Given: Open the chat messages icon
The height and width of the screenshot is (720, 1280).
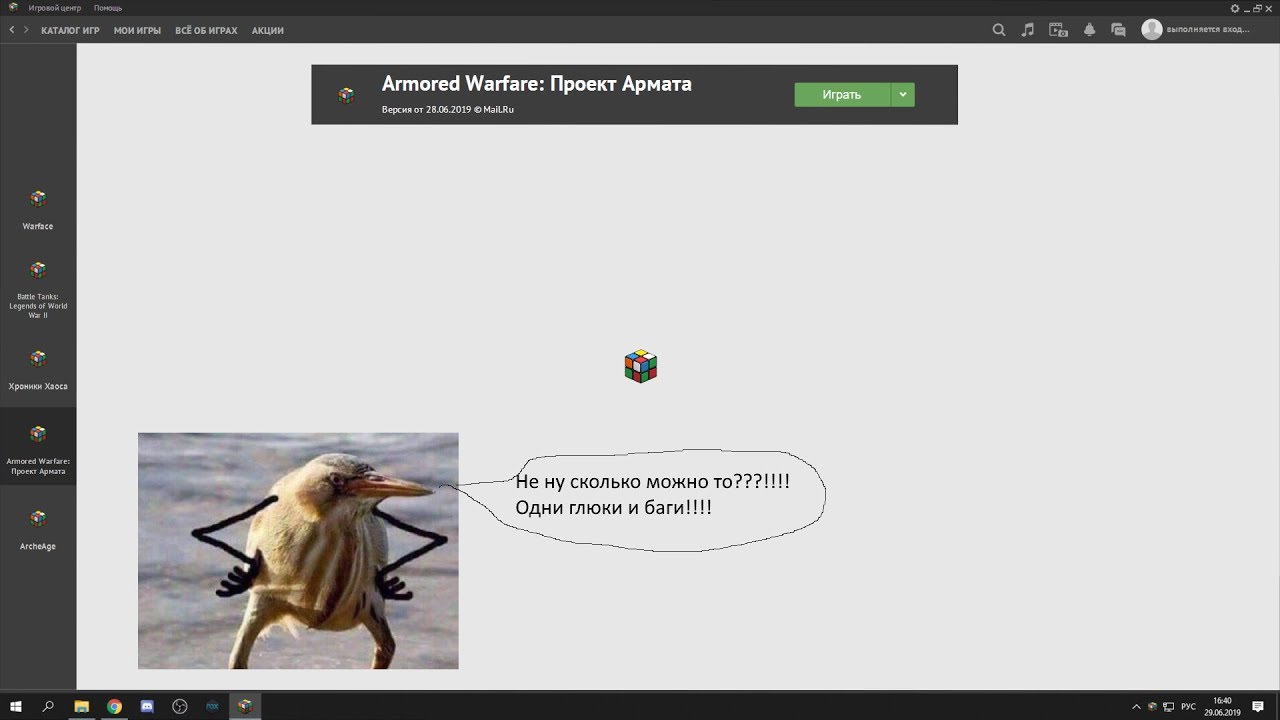Looking at the screenshot, I should pos(1118,30).
